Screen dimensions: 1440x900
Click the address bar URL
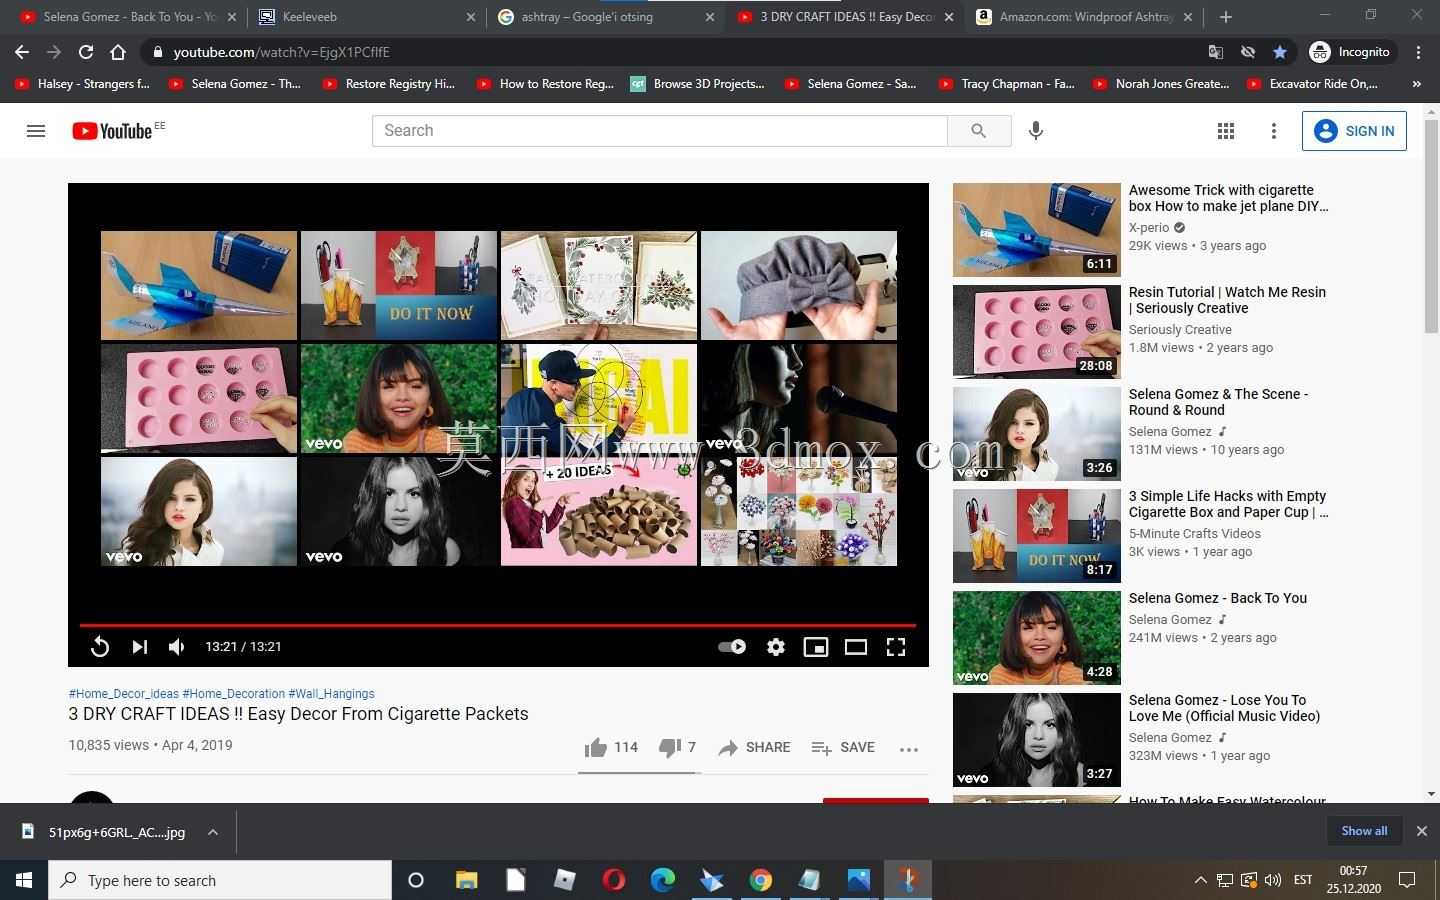click(x=282, y=52)
